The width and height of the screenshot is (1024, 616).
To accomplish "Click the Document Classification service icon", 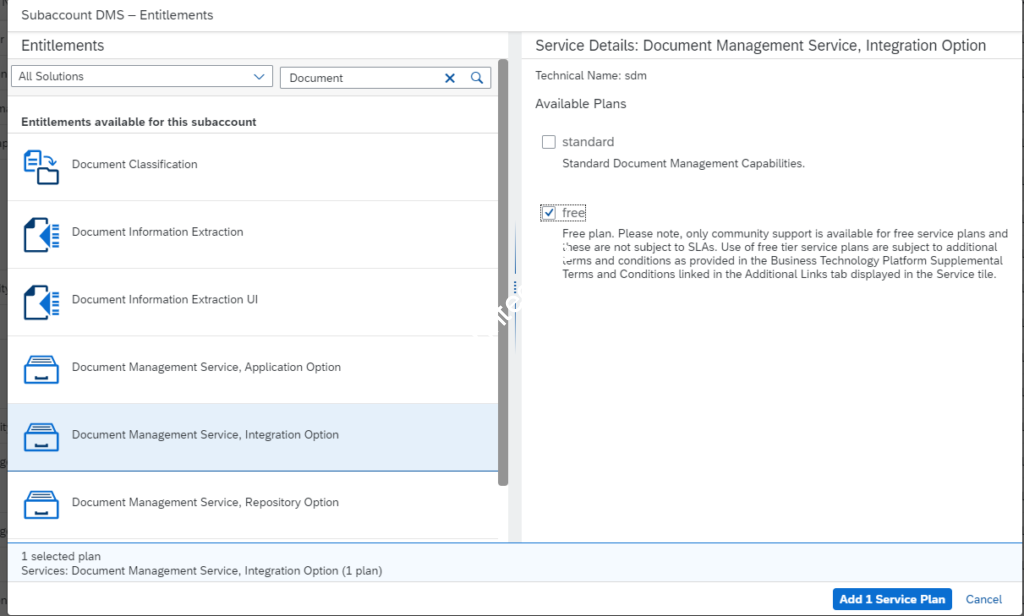I will 41,167.
